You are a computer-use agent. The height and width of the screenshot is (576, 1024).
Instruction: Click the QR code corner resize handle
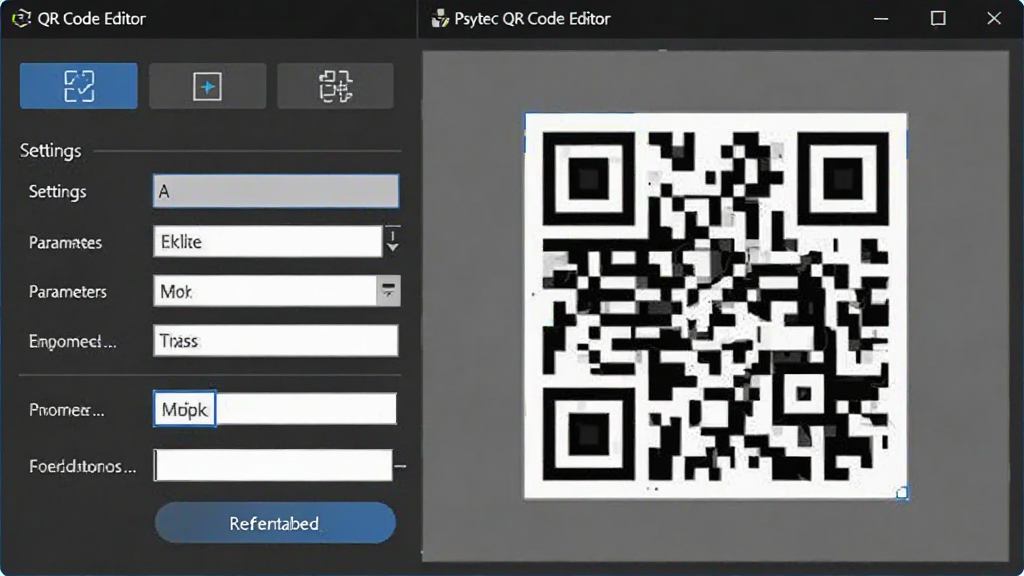tap(902, 493)
